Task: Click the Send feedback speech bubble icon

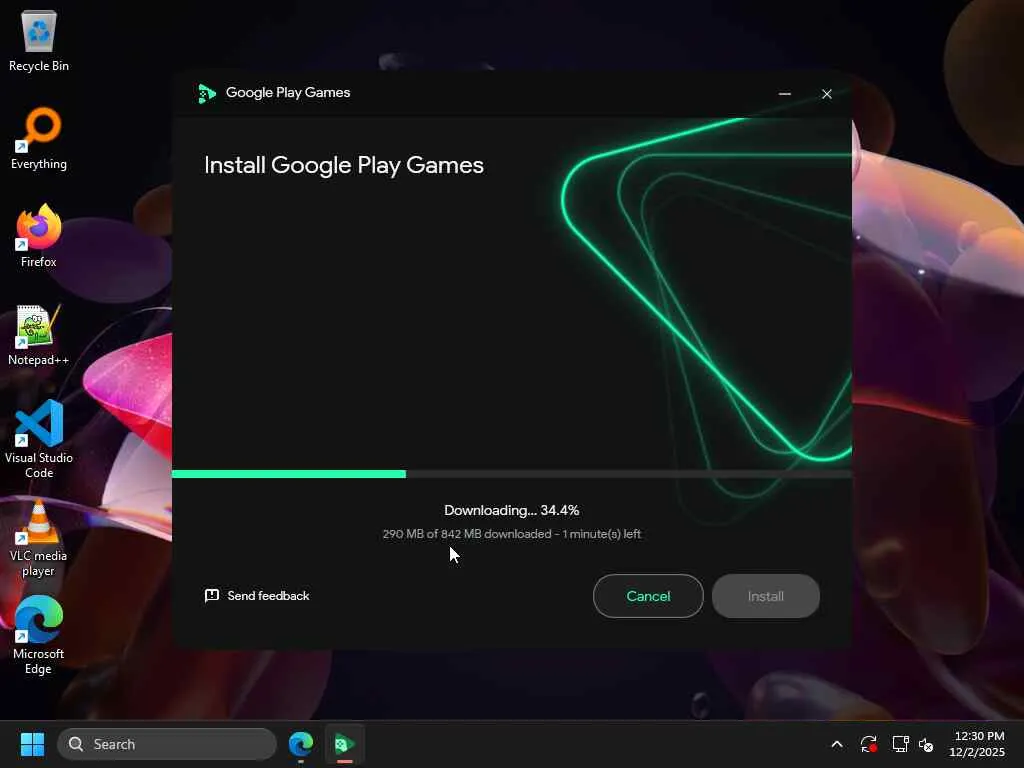Action: pos(212,596)
